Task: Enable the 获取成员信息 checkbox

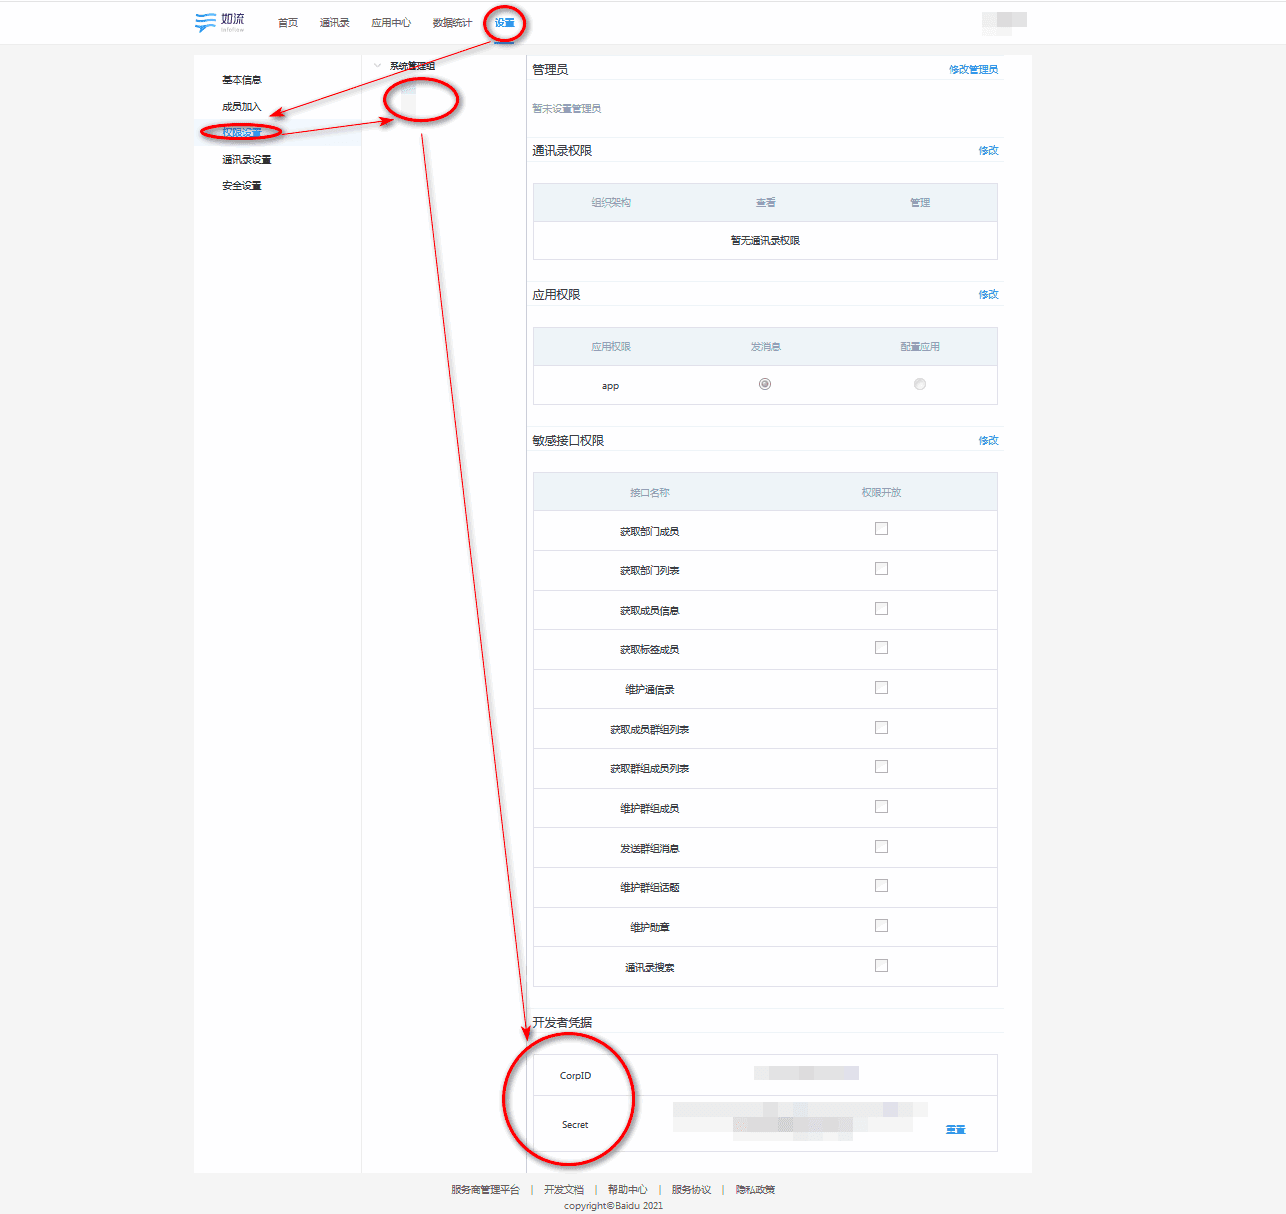Action: 881,608
